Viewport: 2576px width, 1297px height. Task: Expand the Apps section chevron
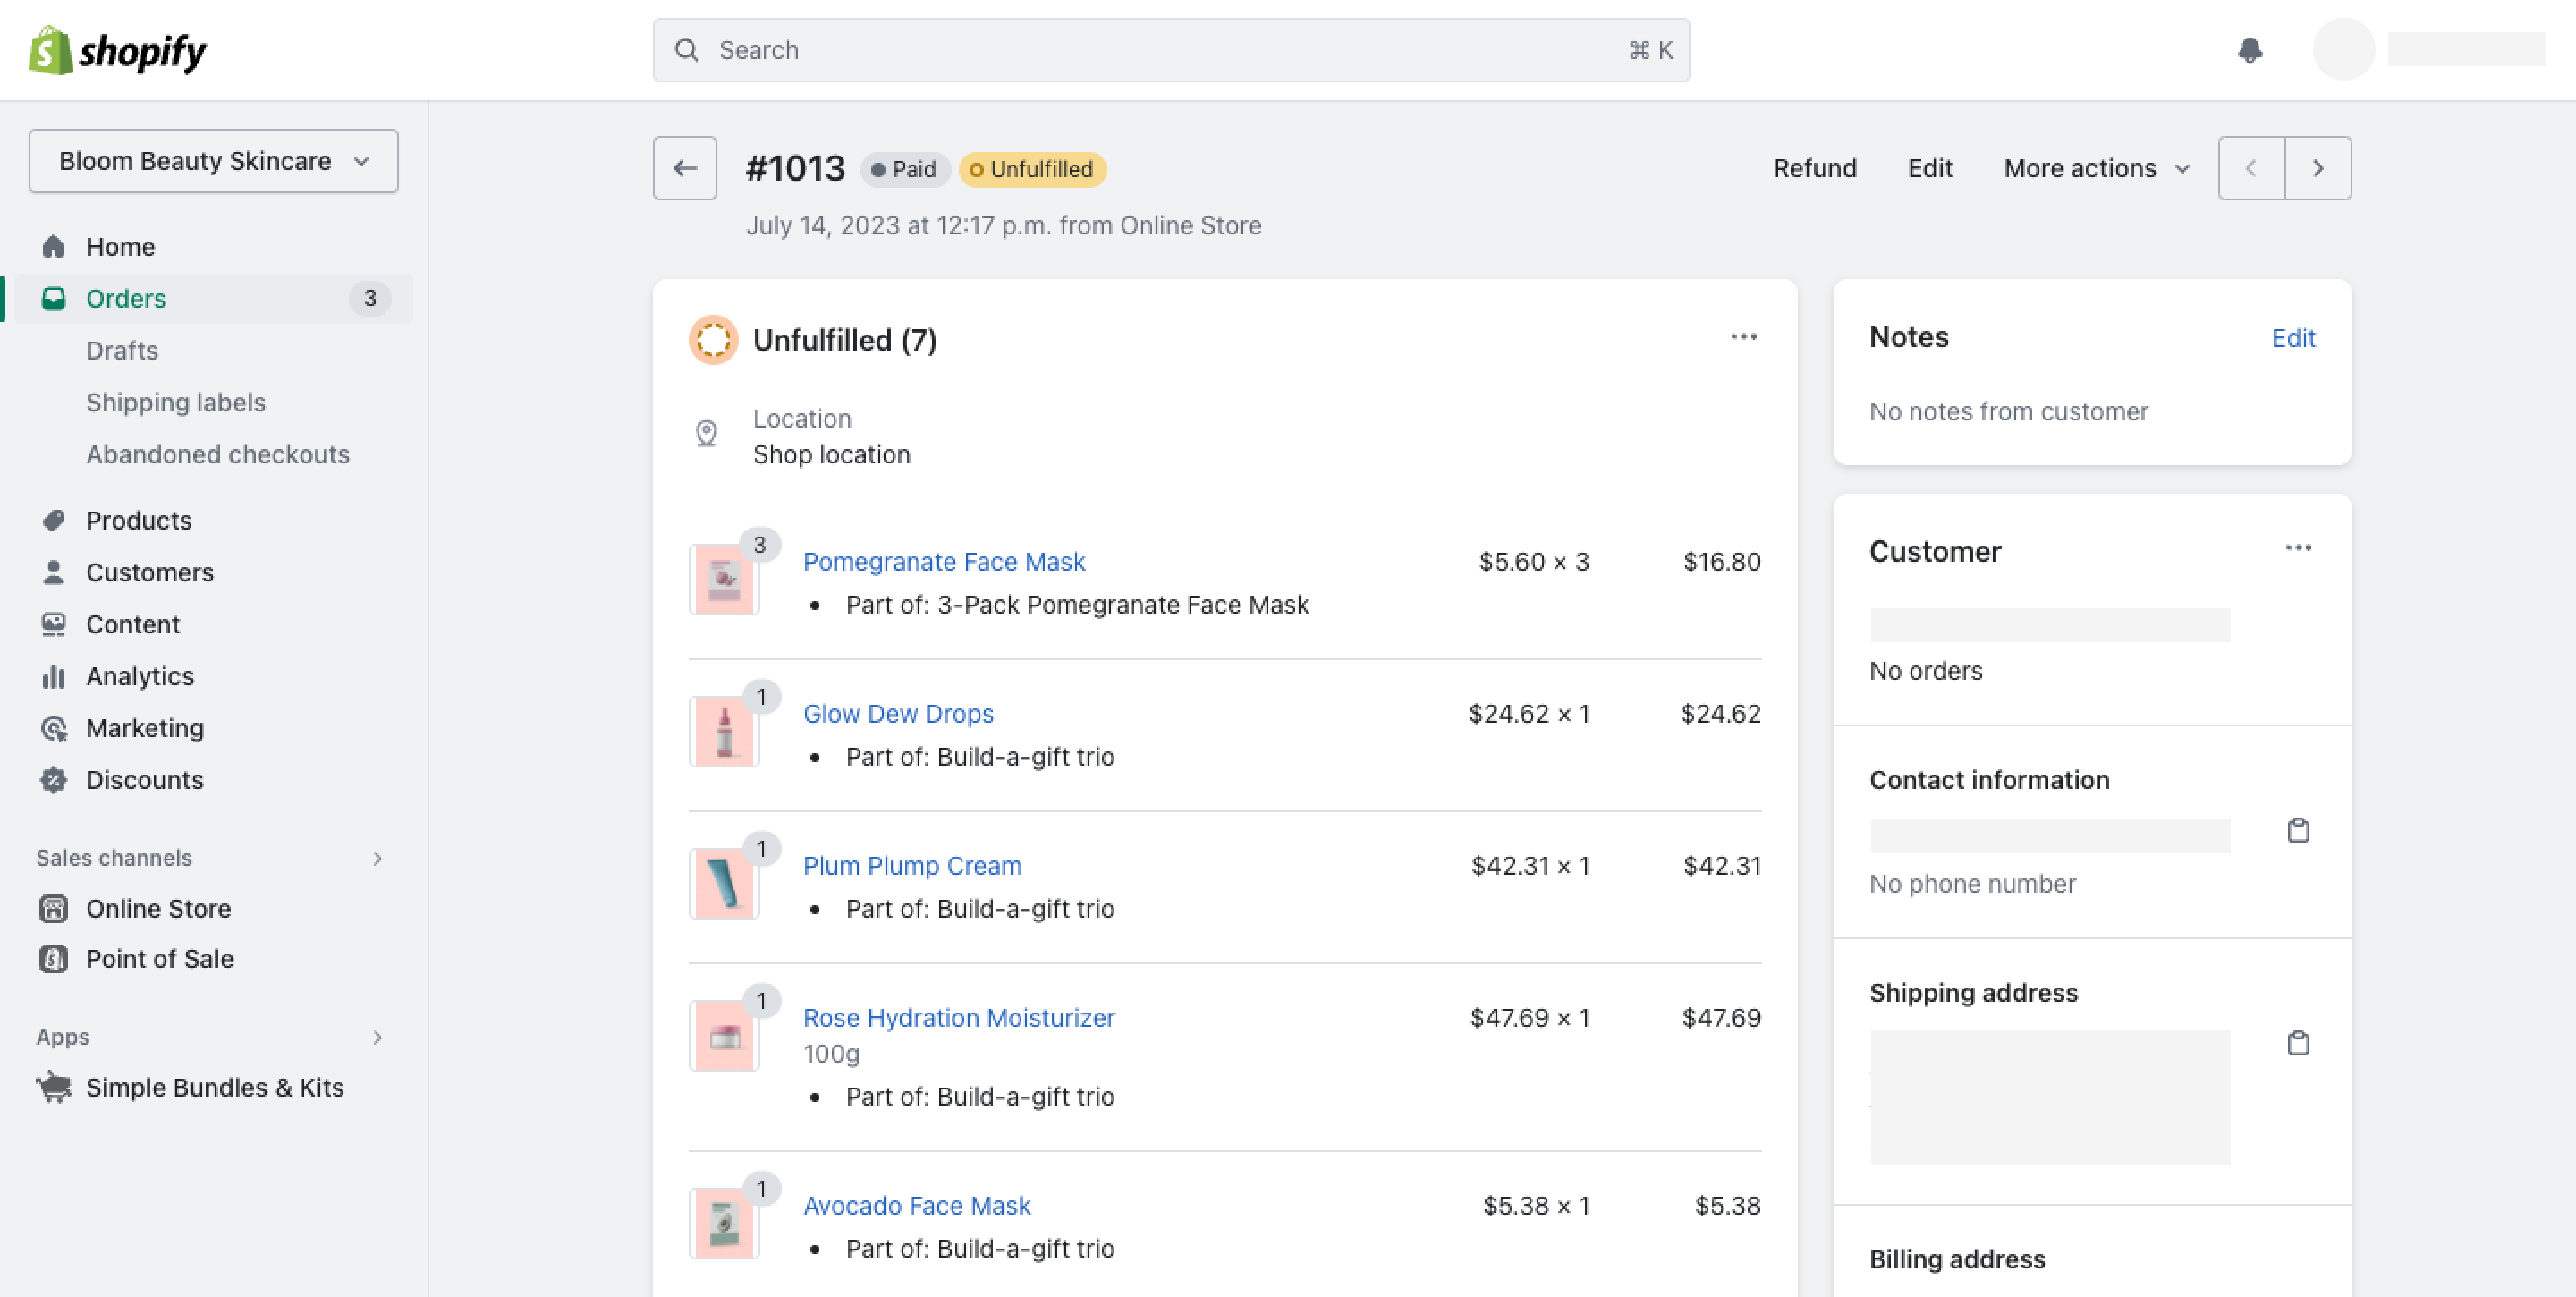pos(377,1037)
